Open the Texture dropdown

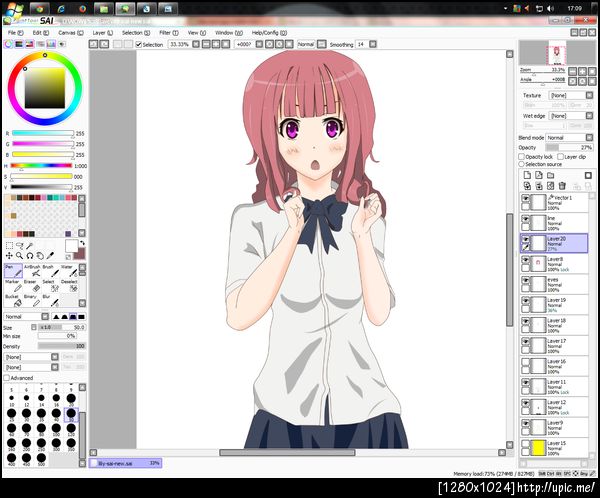coord(571,95)
